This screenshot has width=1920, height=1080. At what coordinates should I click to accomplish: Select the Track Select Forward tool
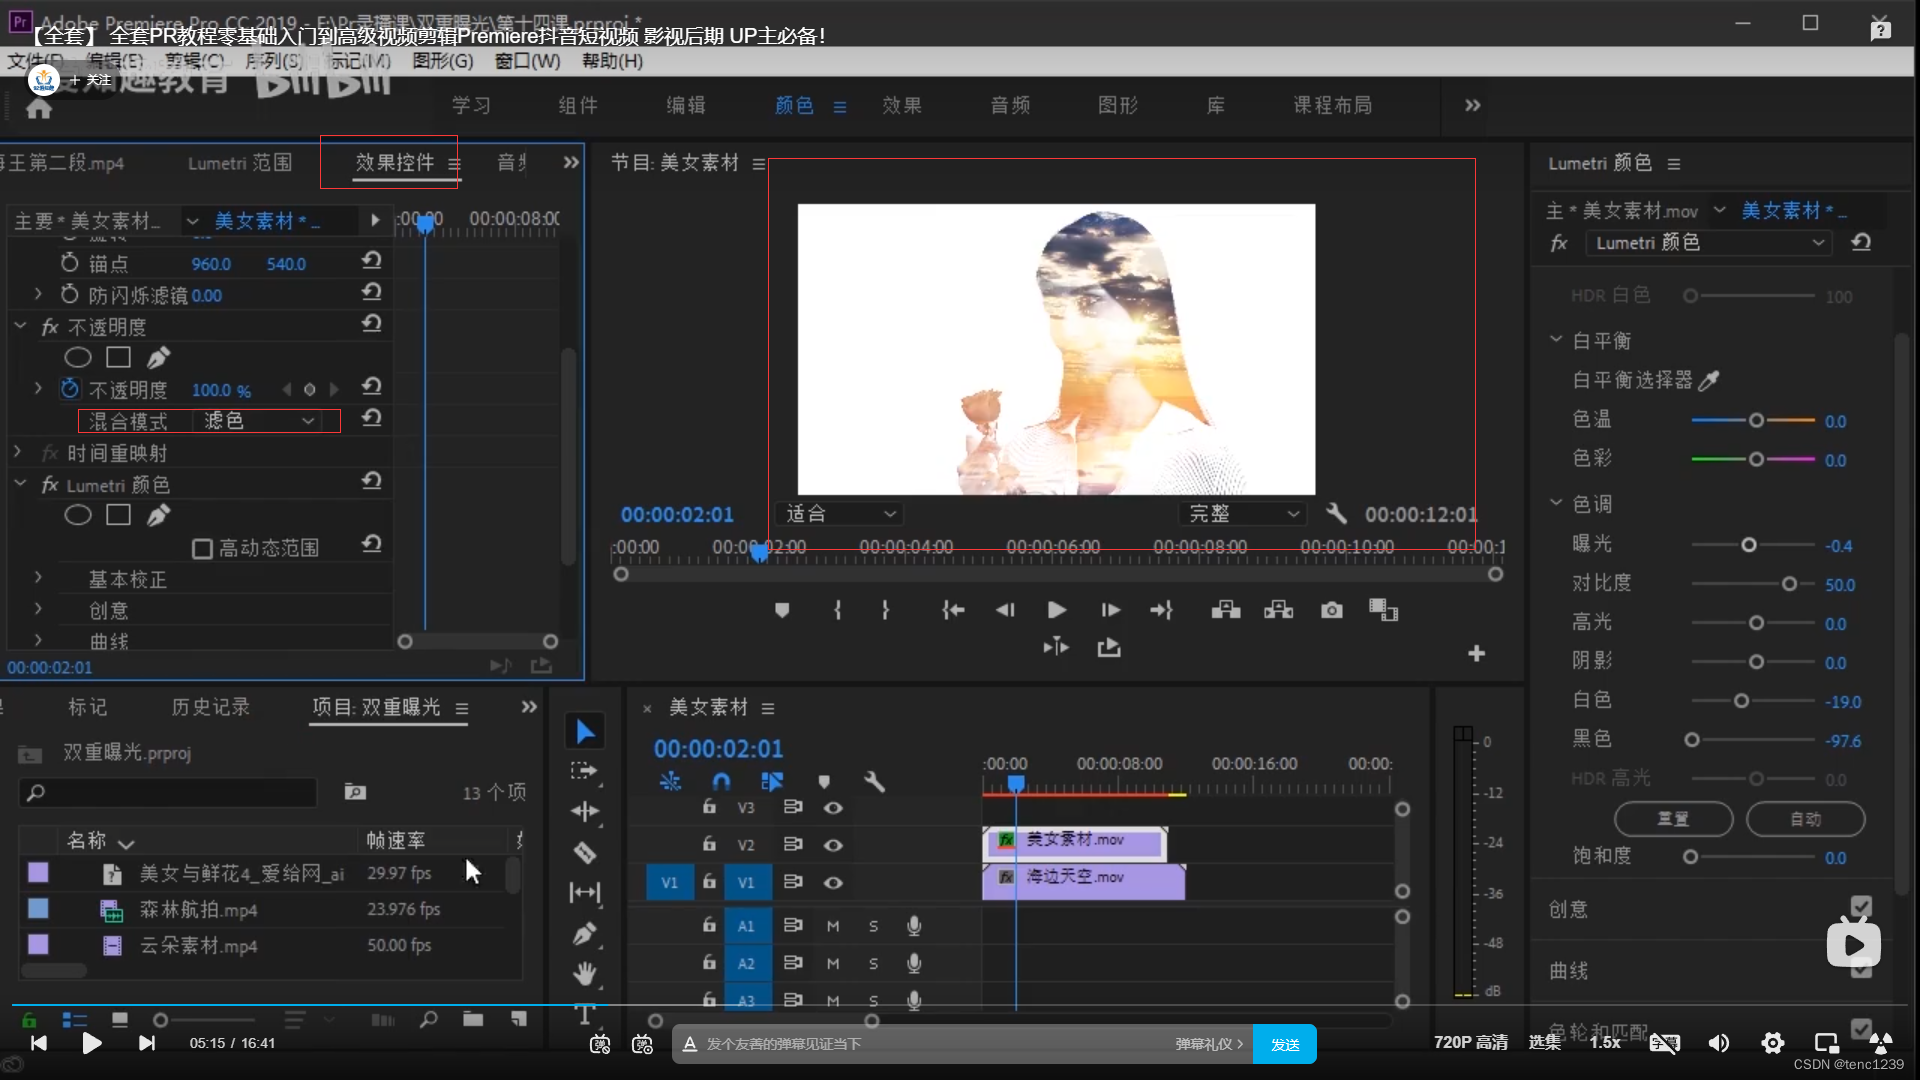[x=584, y=771]
